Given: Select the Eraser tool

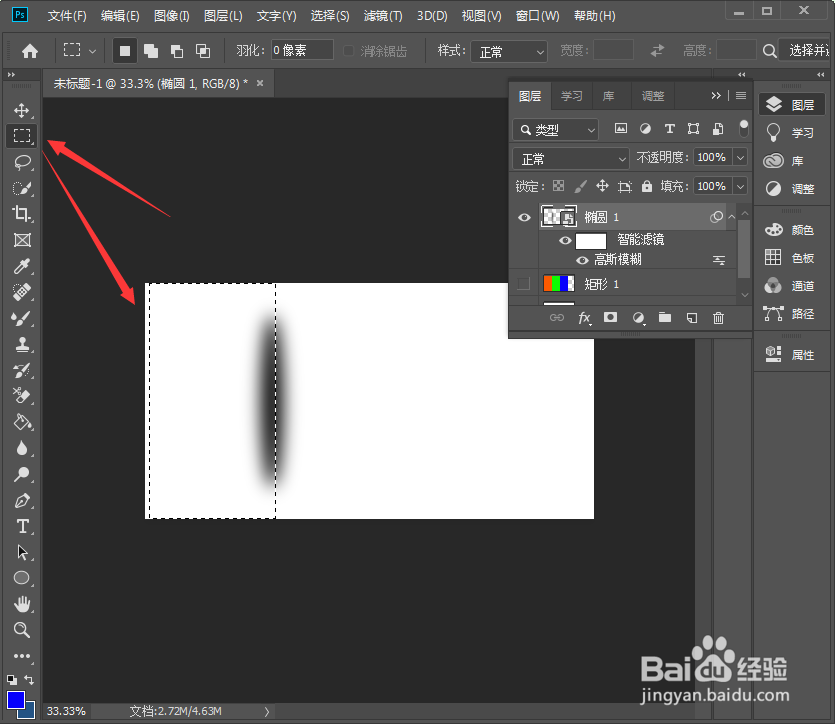Looking at the screenshot, I should pyautogui.click(x=21, y=396).
